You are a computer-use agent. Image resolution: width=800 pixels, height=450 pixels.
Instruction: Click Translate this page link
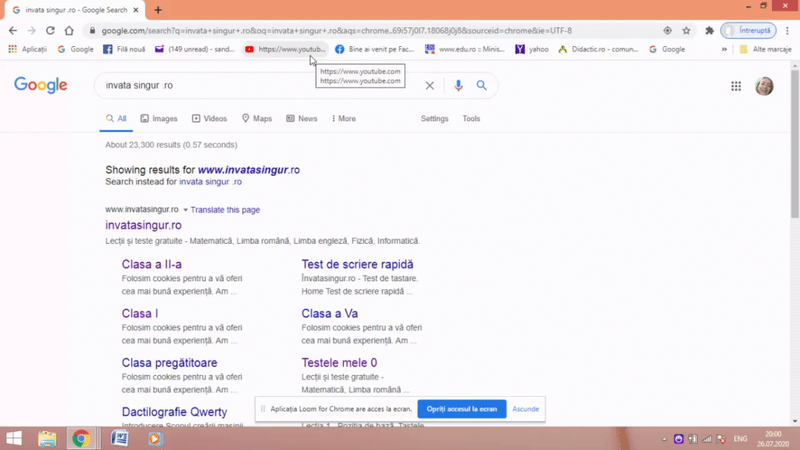coord(225,210)
